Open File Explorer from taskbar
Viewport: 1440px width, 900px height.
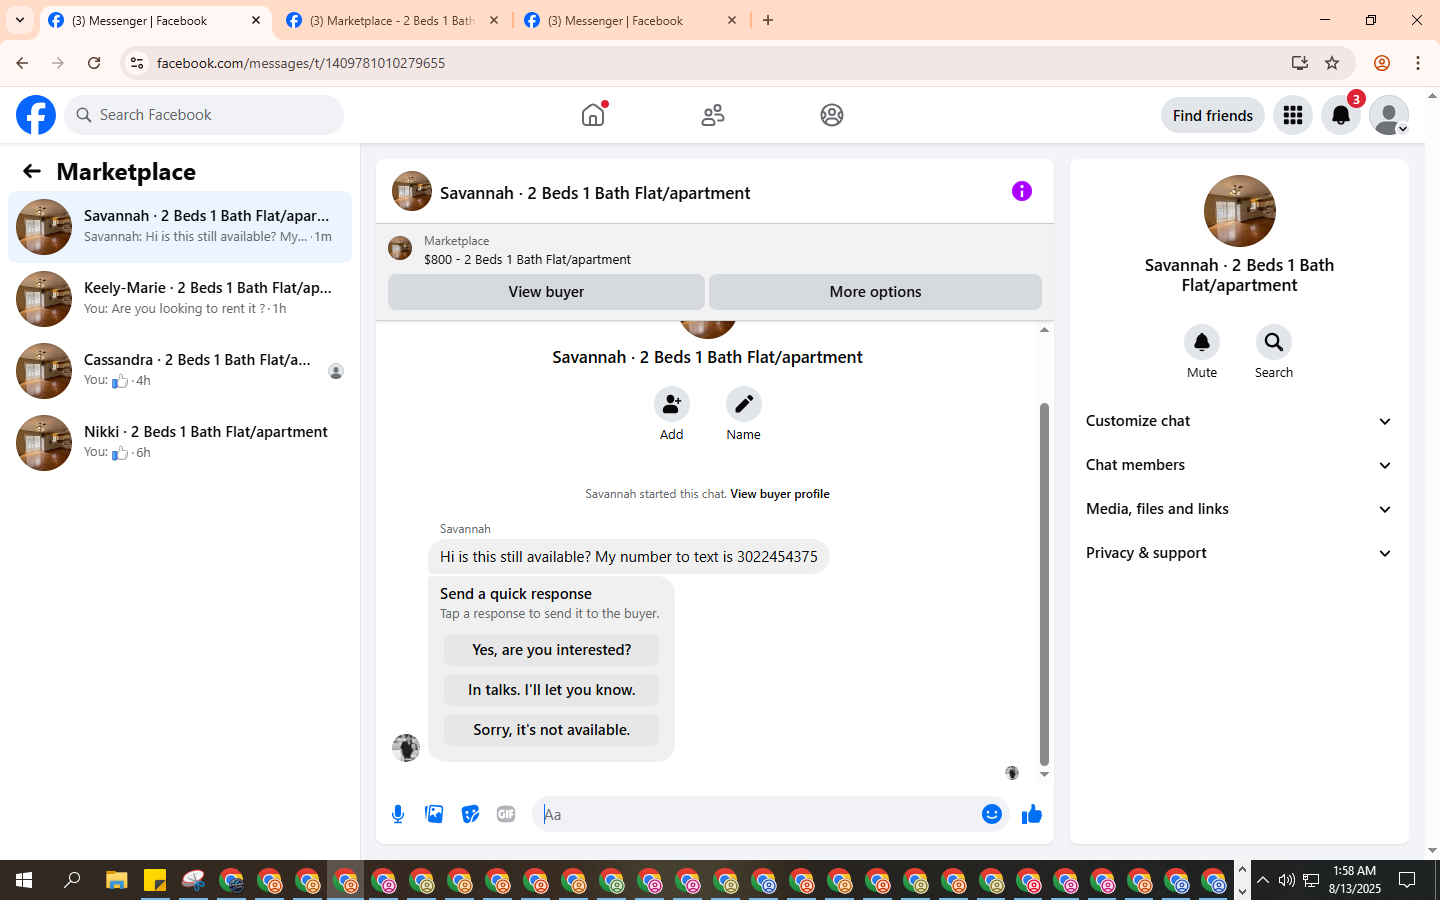coord(117,881)
